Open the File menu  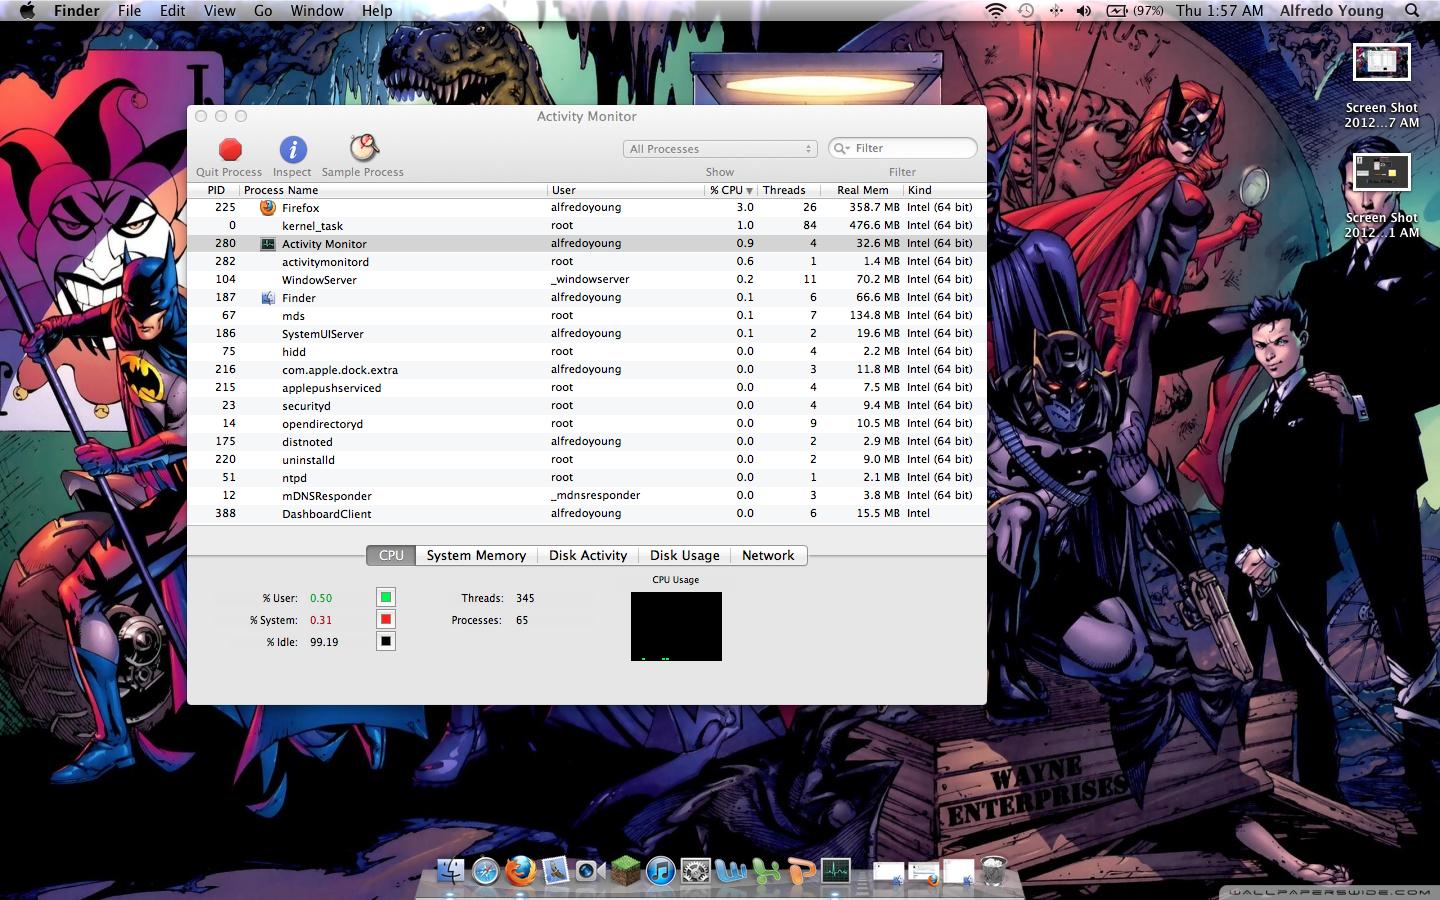[129, 10]
